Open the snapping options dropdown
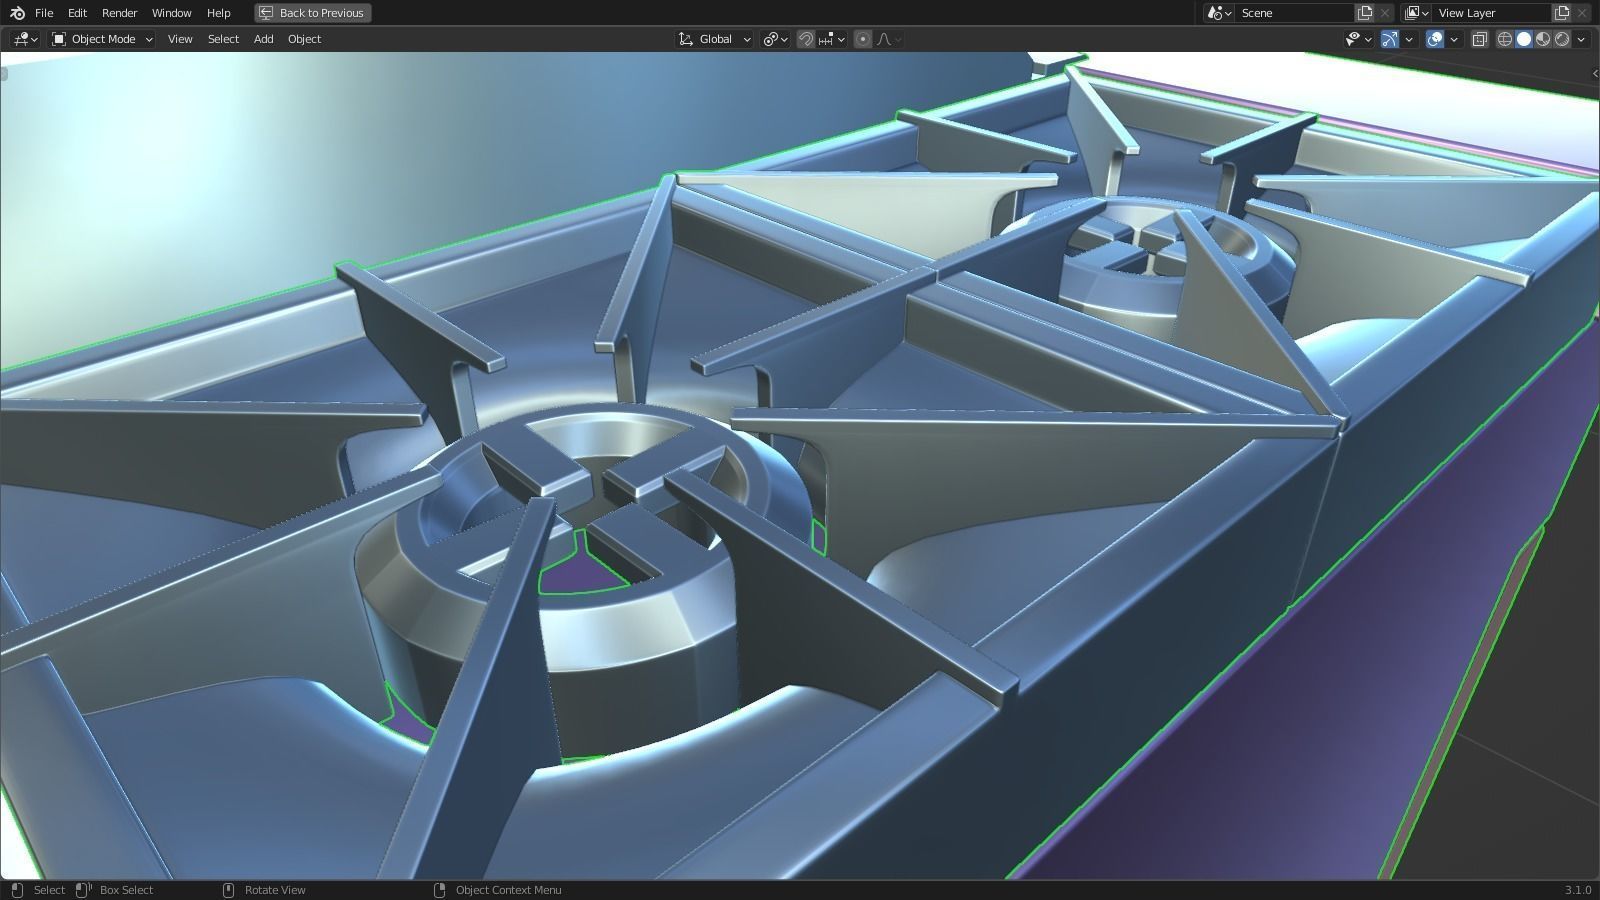 [x=832, y=39]
